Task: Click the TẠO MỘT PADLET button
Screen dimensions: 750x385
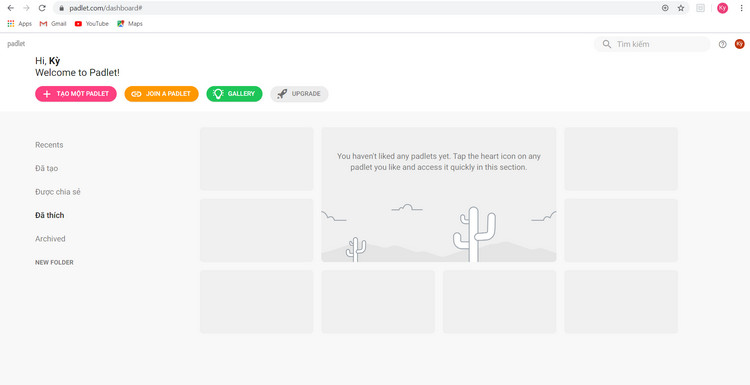Action: pyautogui.click(x=76, y=94)
